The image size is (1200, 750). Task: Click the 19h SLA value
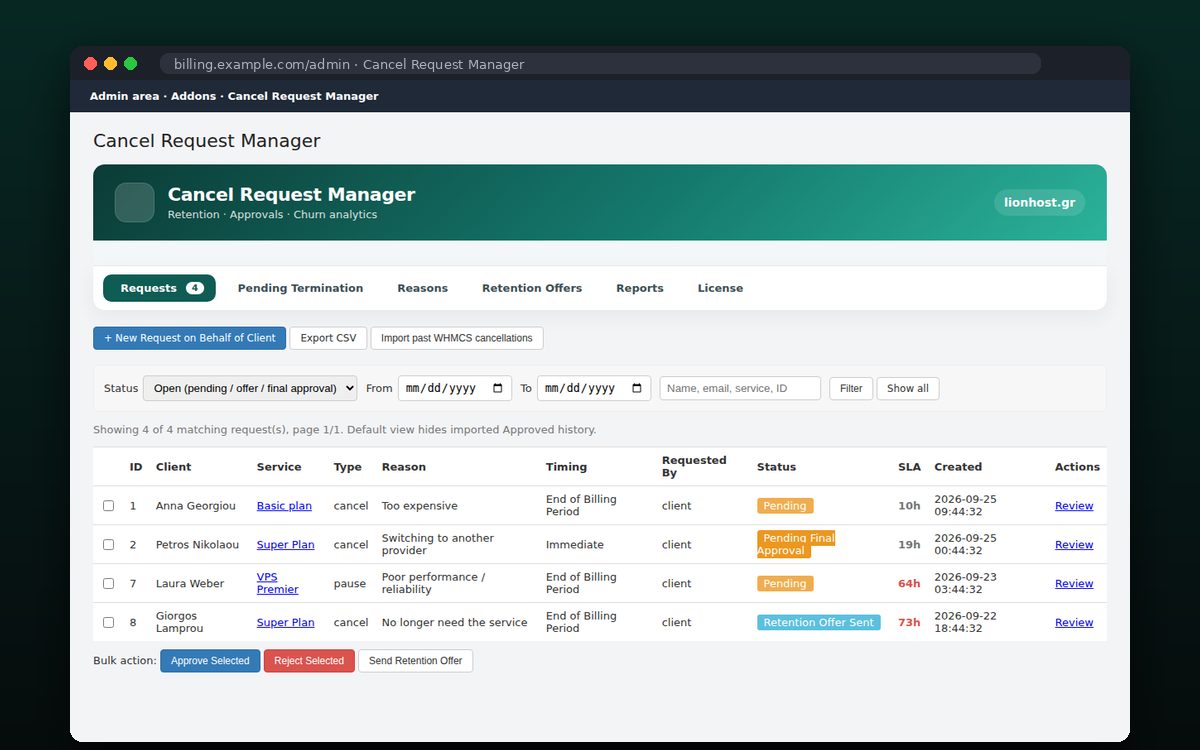909,545
